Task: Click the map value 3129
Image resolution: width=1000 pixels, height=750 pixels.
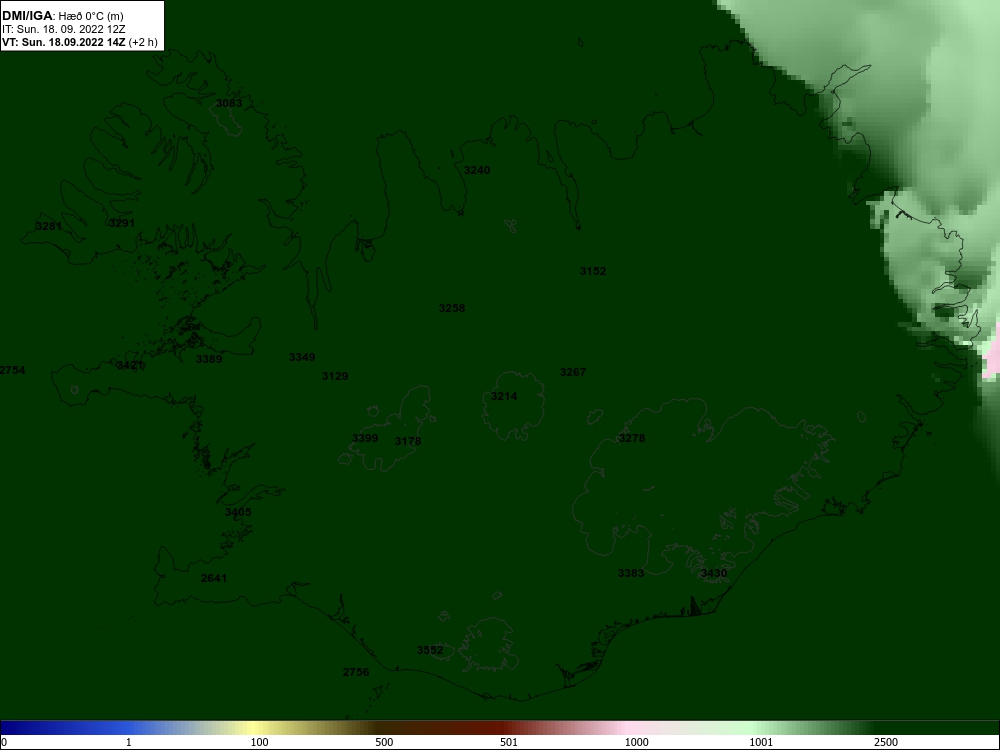Action: 335,377
